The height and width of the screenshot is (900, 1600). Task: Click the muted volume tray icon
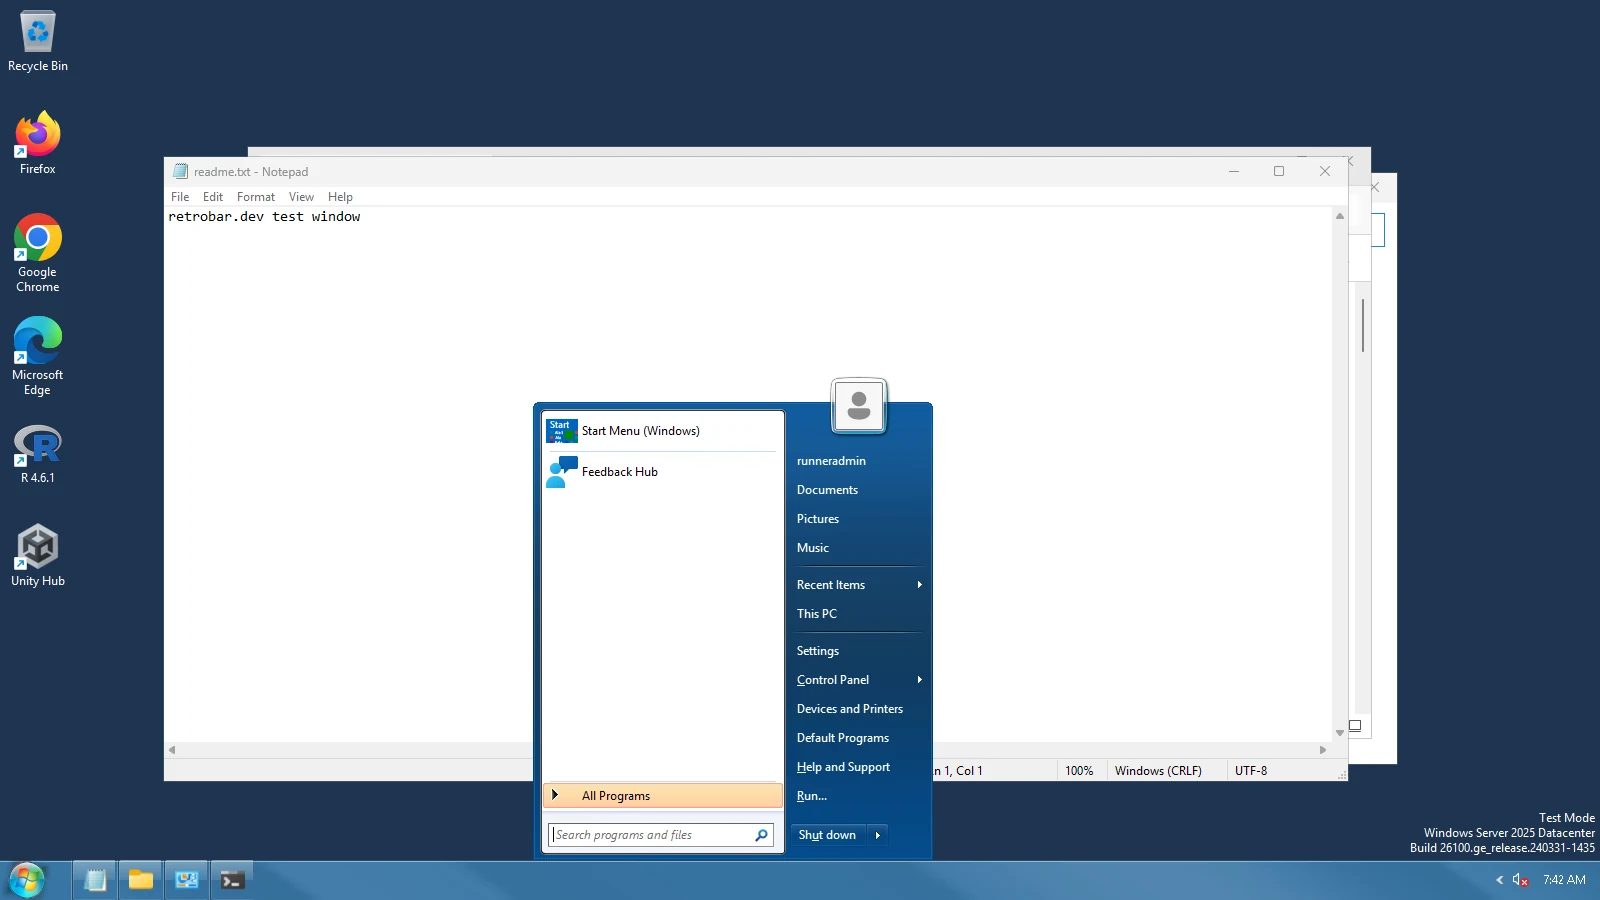1520,880
